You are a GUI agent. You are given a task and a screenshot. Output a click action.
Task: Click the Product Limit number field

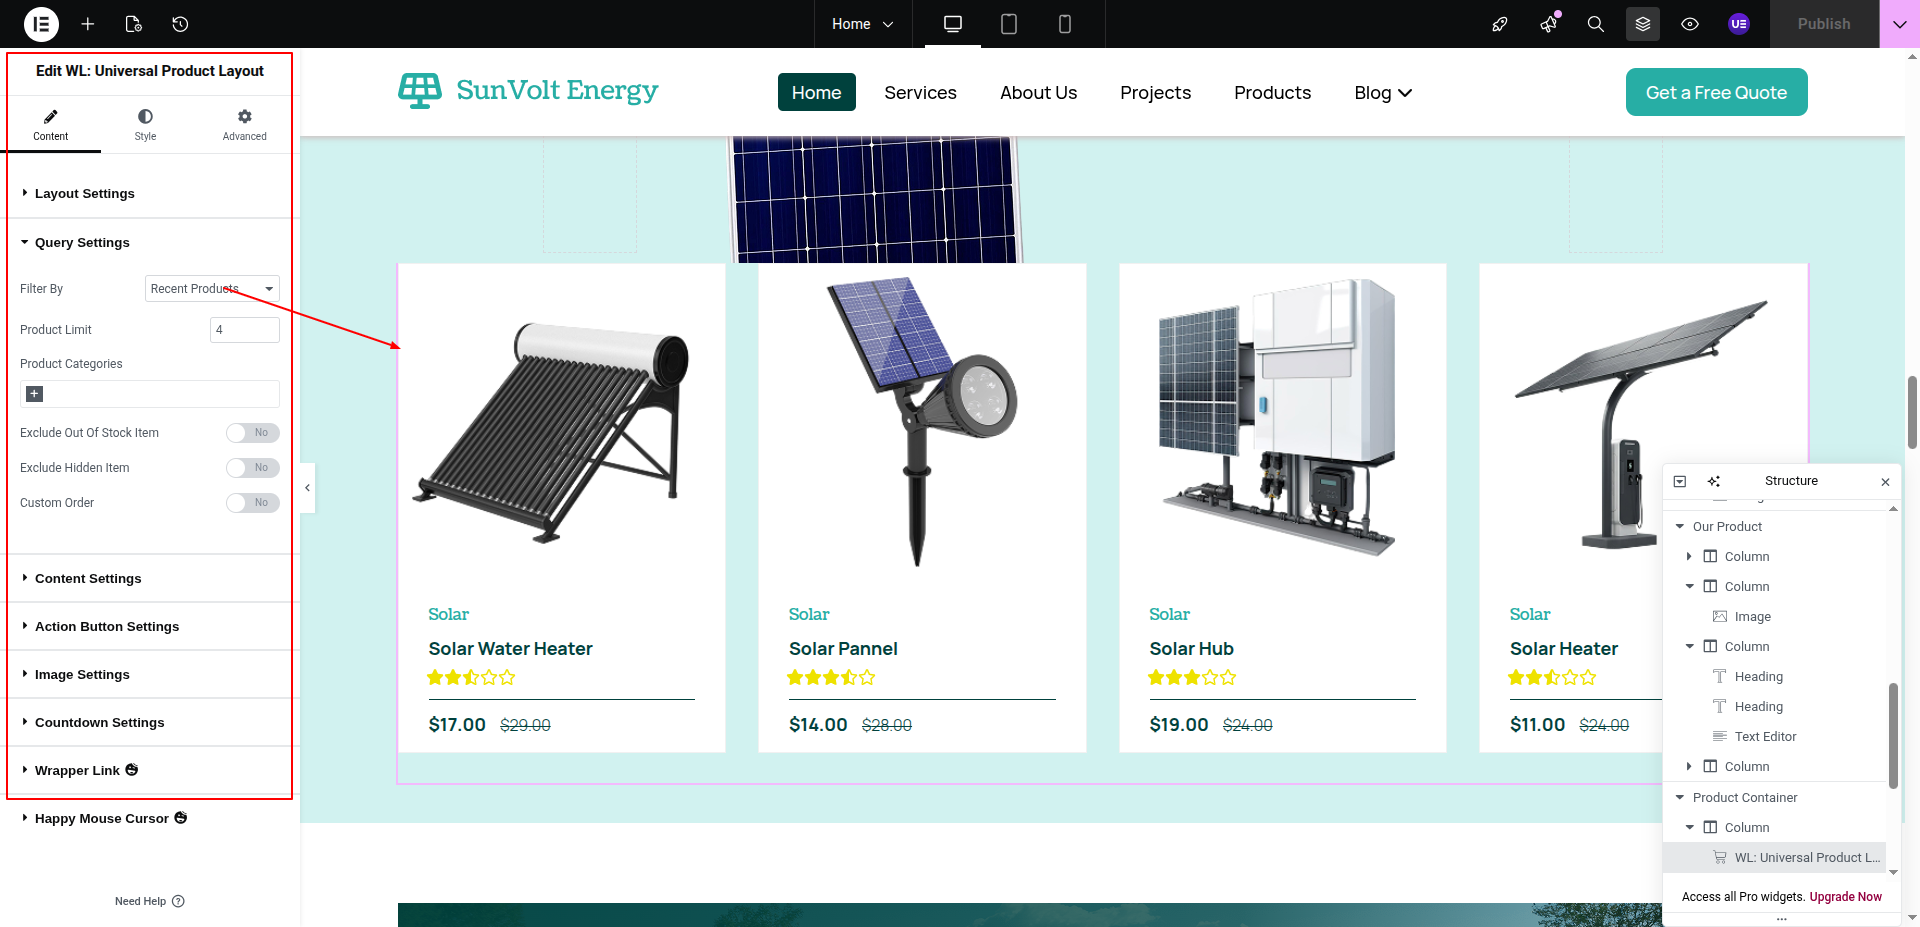[244, 330]
